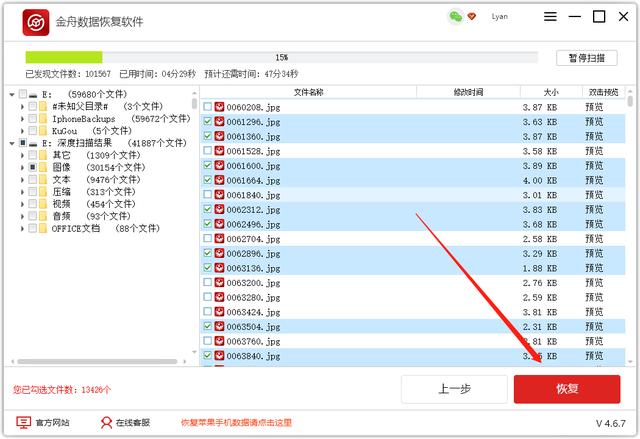Click the WeChat login icon

pos(455,17)
